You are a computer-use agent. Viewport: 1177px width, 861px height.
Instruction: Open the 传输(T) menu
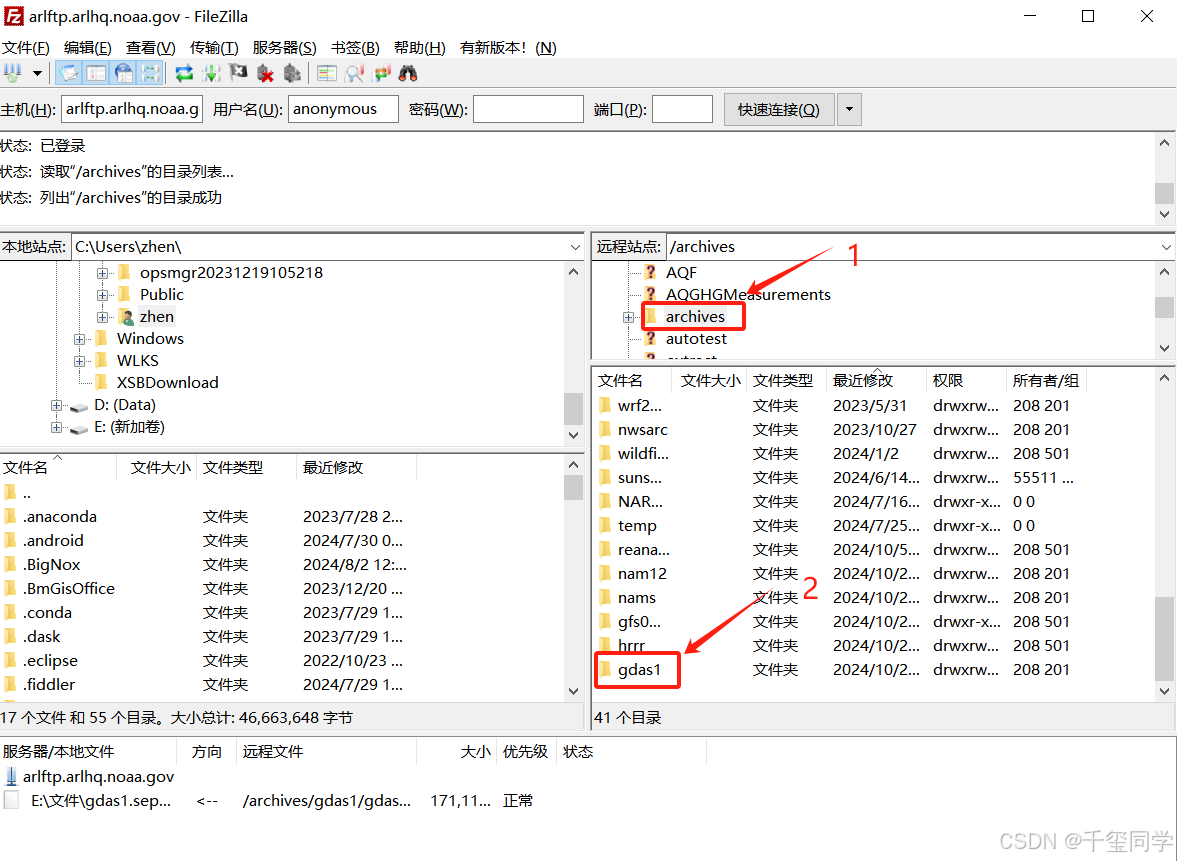[x=213, y=47]
